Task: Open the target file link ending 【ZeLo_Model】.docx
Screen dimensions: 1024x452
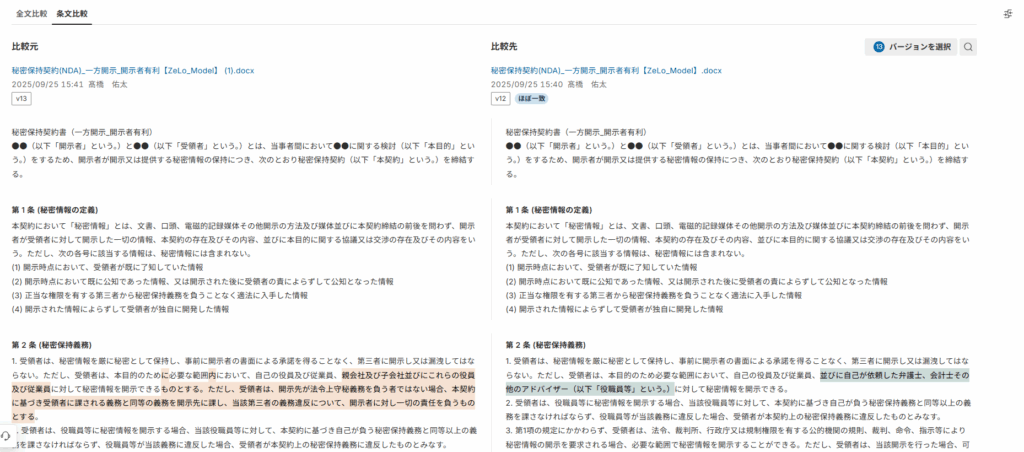Action: pos(605,71)
